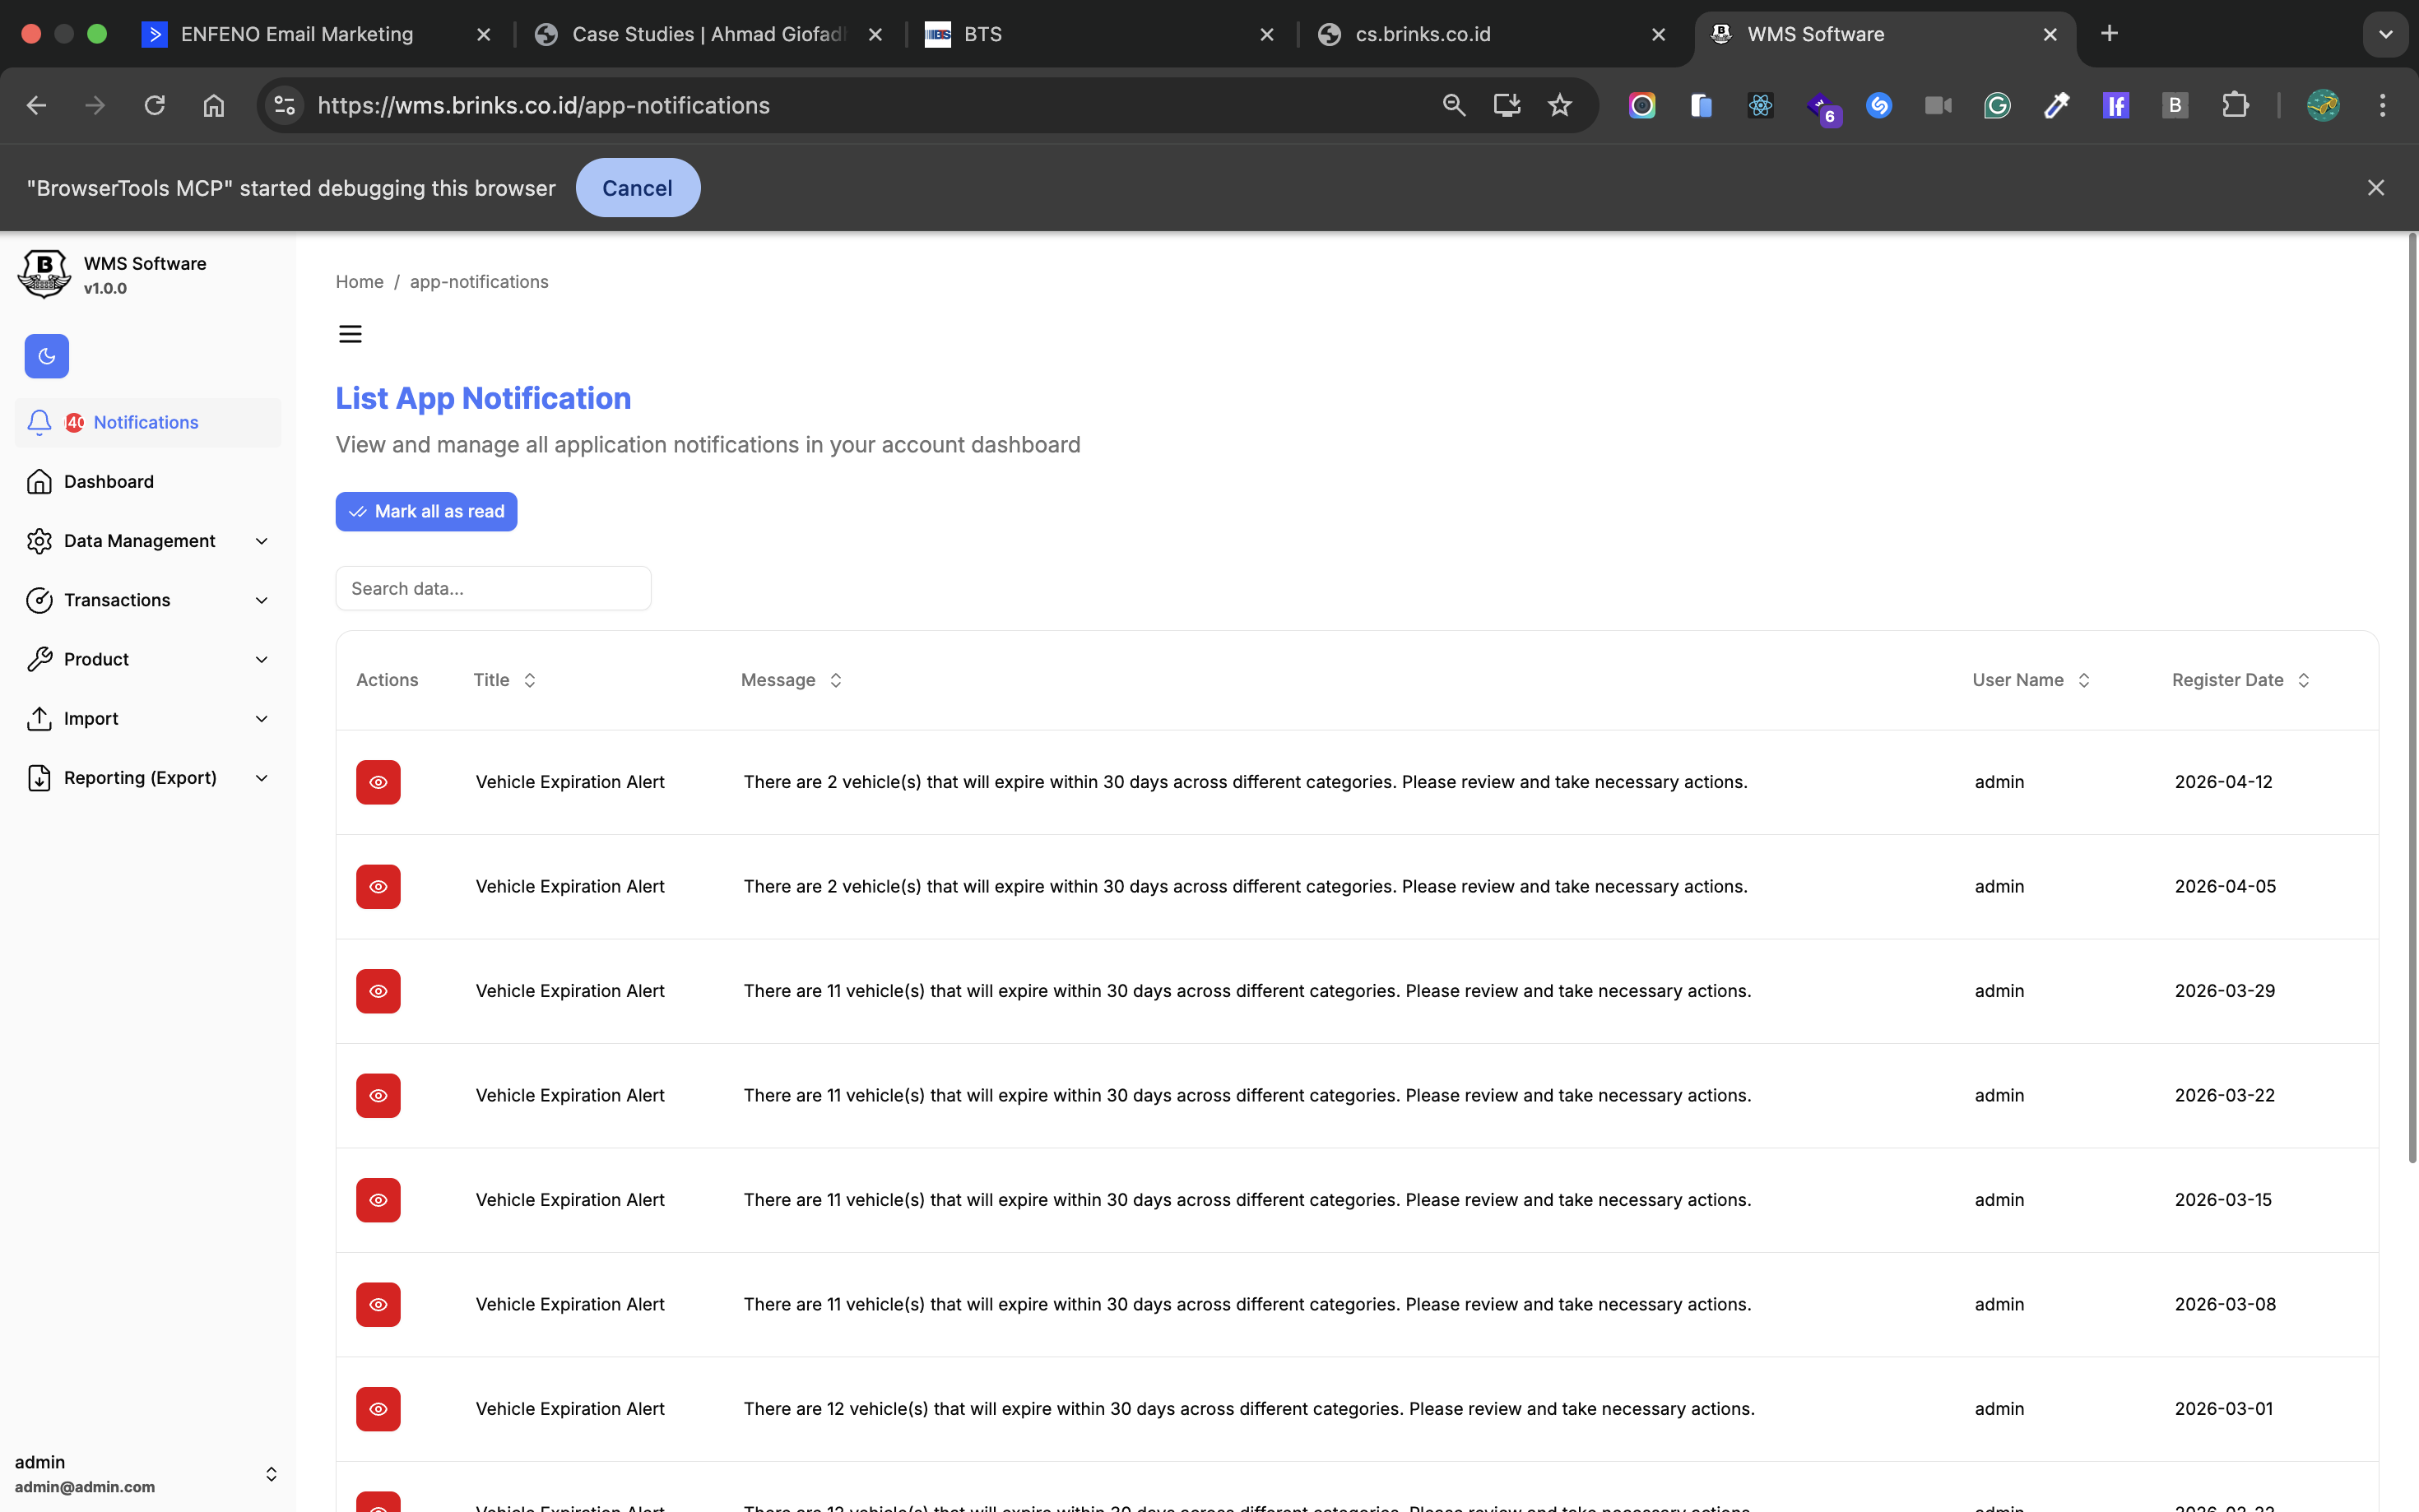Bookmark page with the star icon
The width and height of the screenshot is (2419, 1512).
[x=1559, y=105]
